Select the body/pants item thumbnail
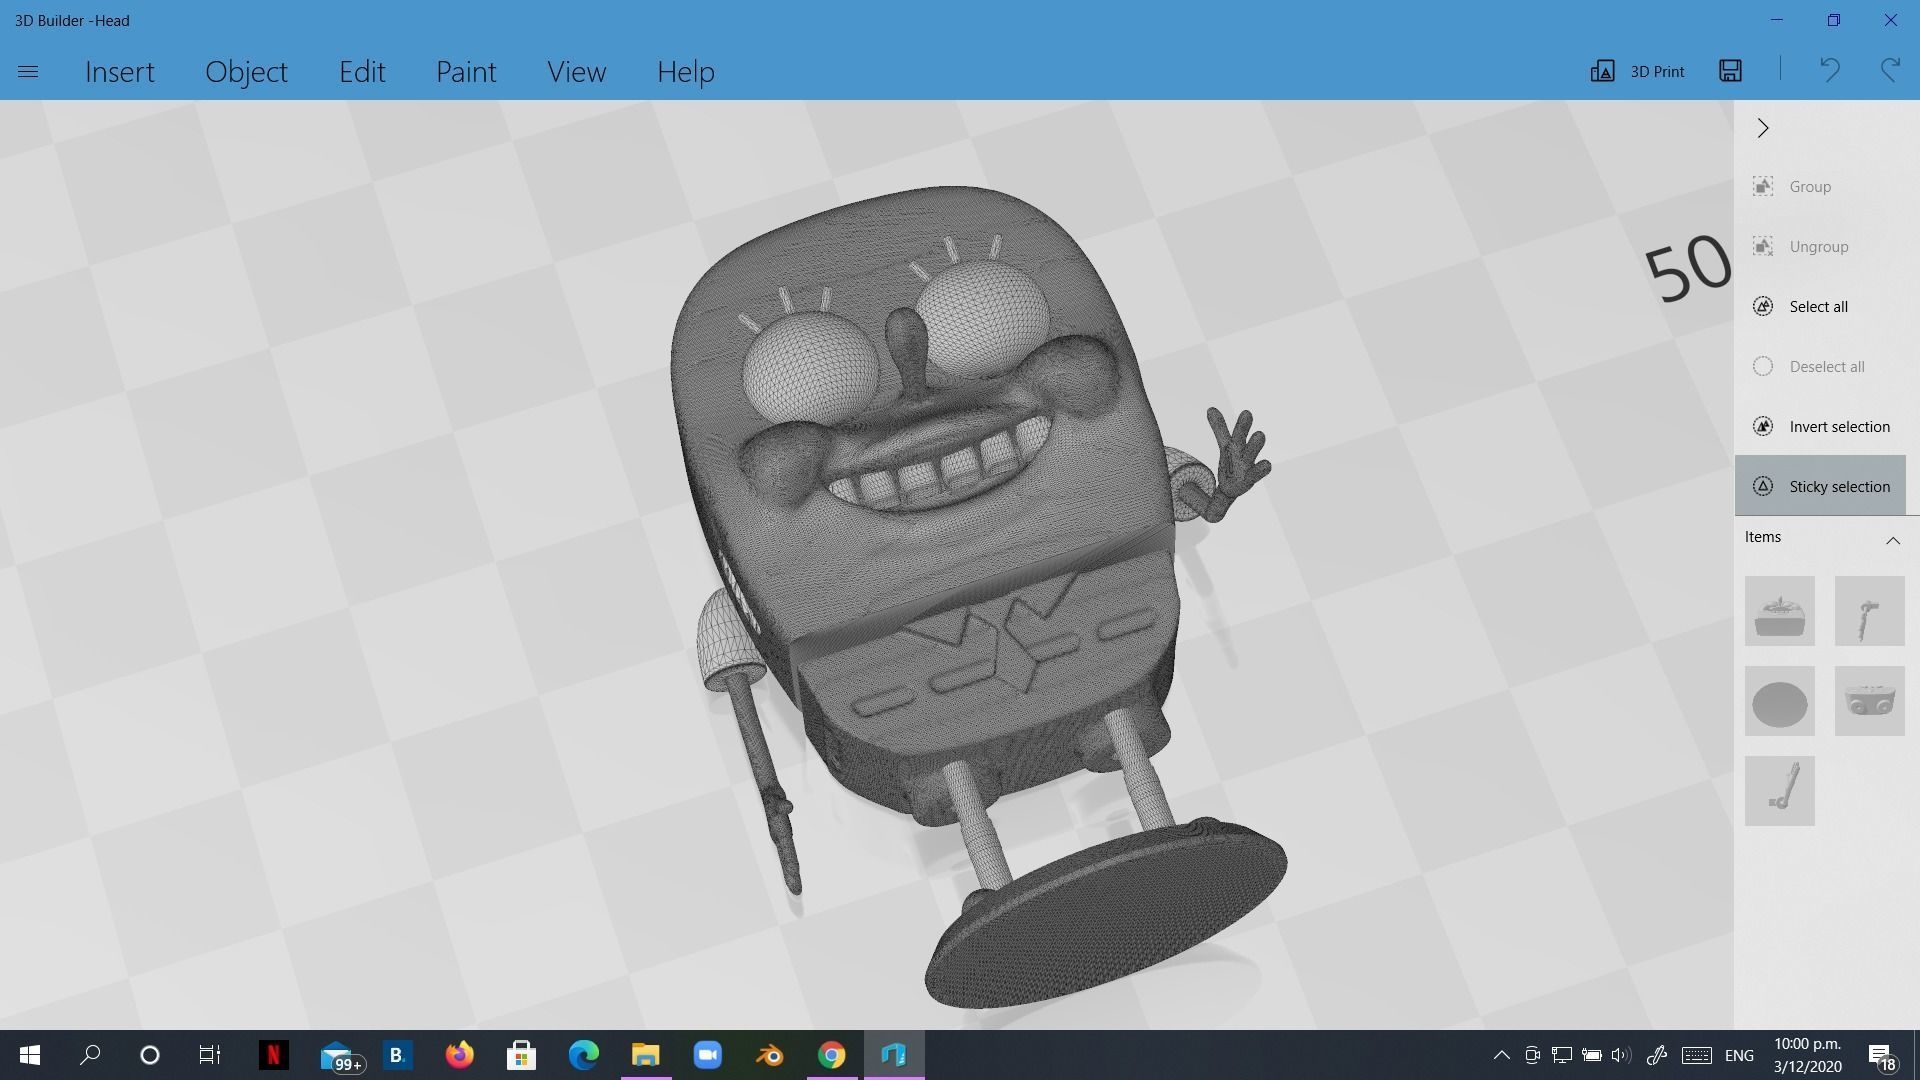Viewport: 1920px width, 1080px height. [x=1870, y=701]
